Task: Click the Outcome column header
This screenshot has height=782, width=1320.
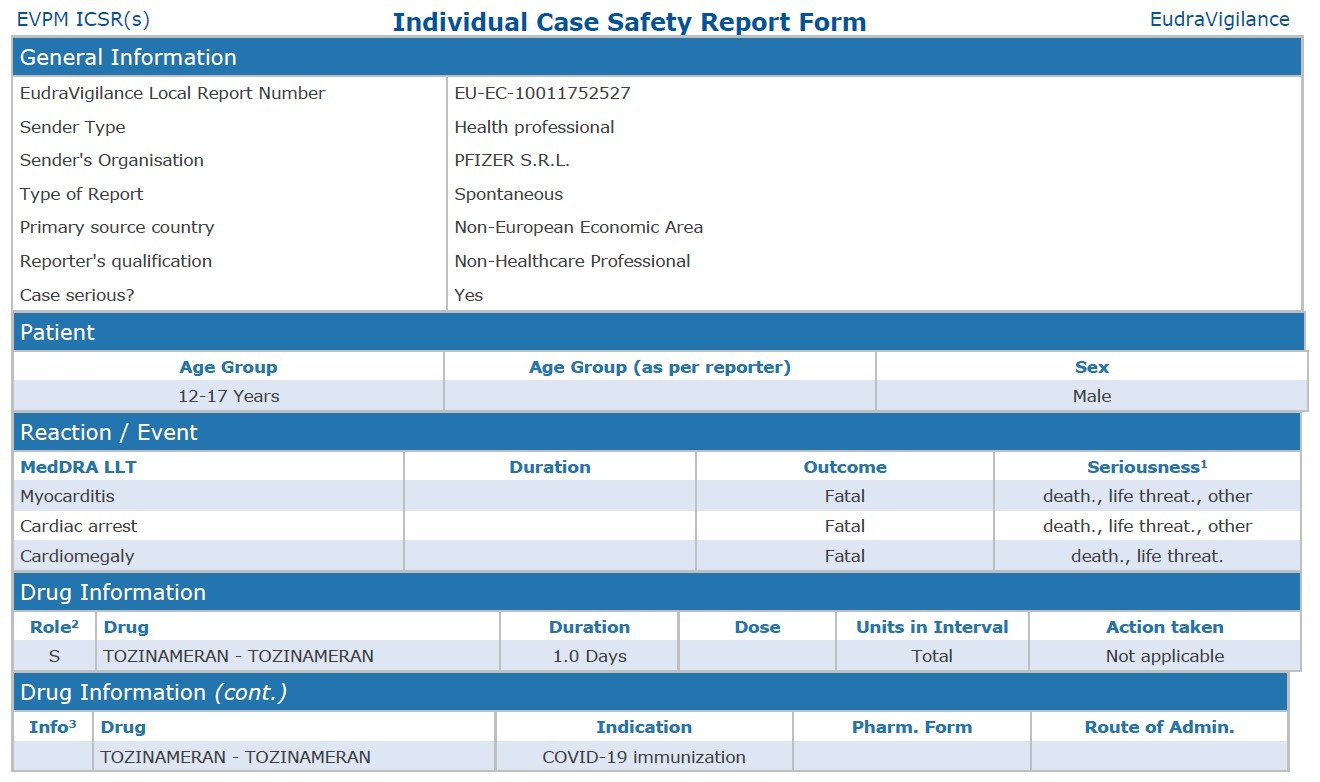Action: point(844,467)
